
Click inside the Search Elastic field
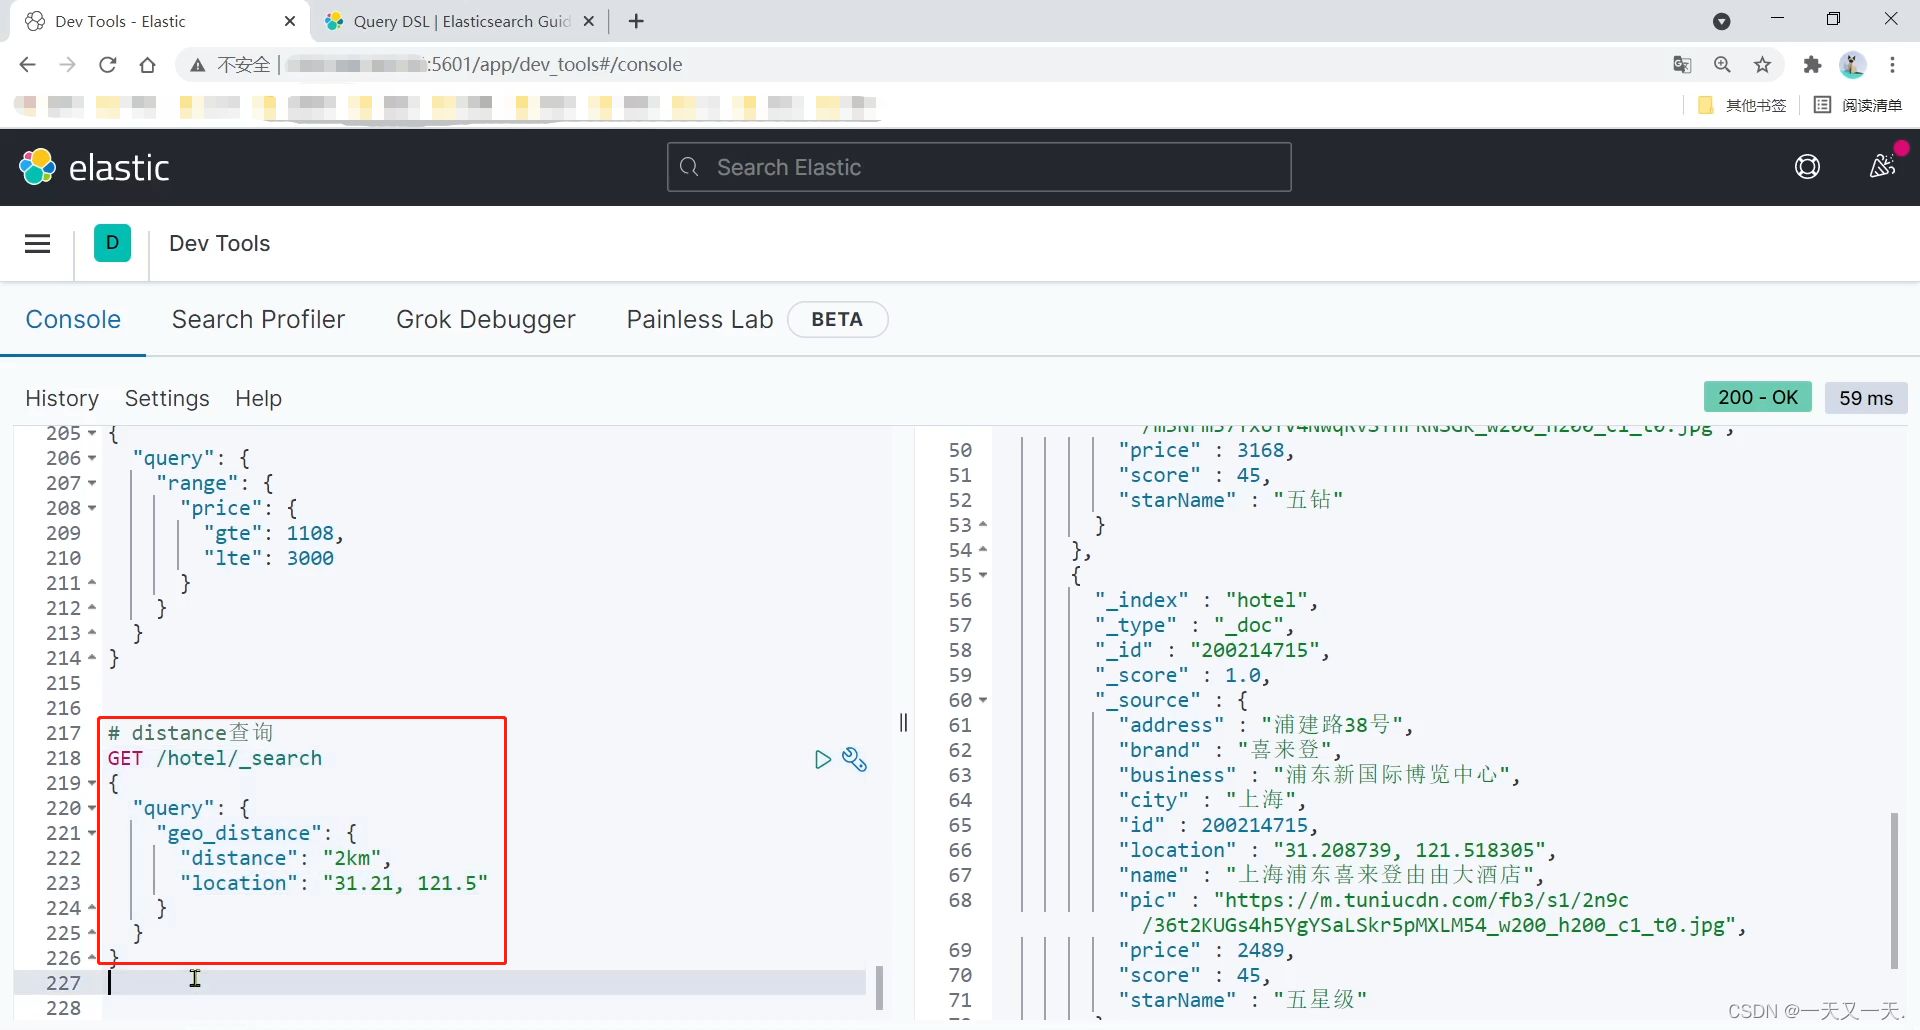click(x=978, y=167)
